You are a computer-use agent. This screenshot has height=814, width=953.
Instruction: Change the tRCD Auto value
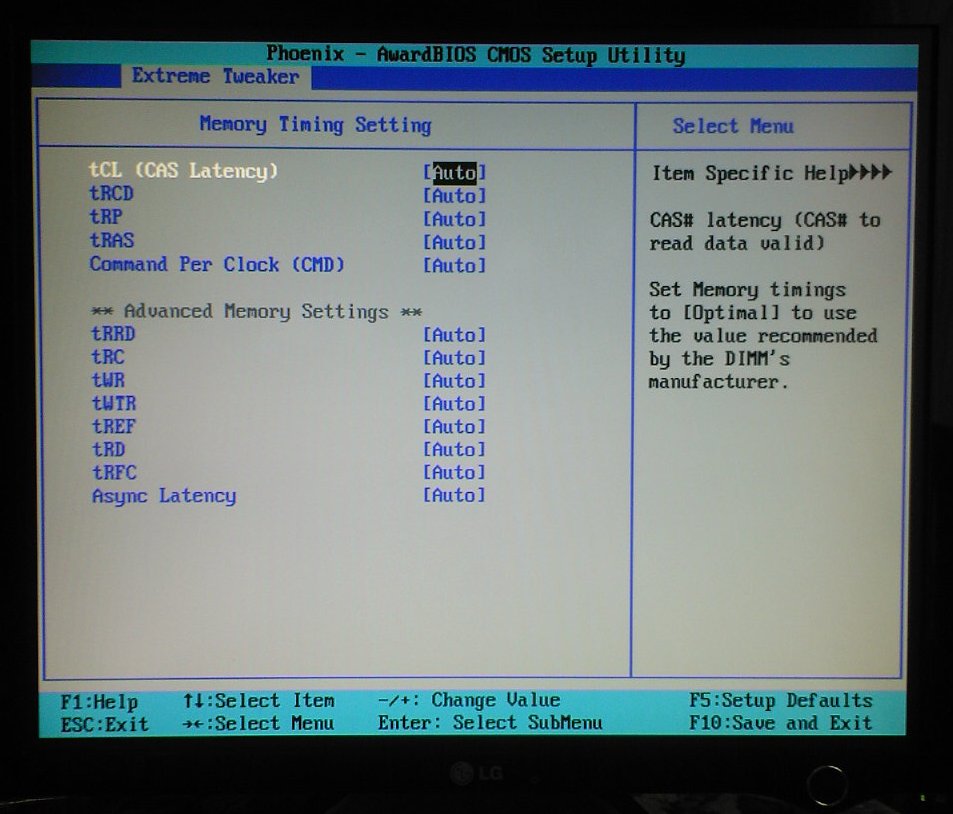(x=455, y=196)
